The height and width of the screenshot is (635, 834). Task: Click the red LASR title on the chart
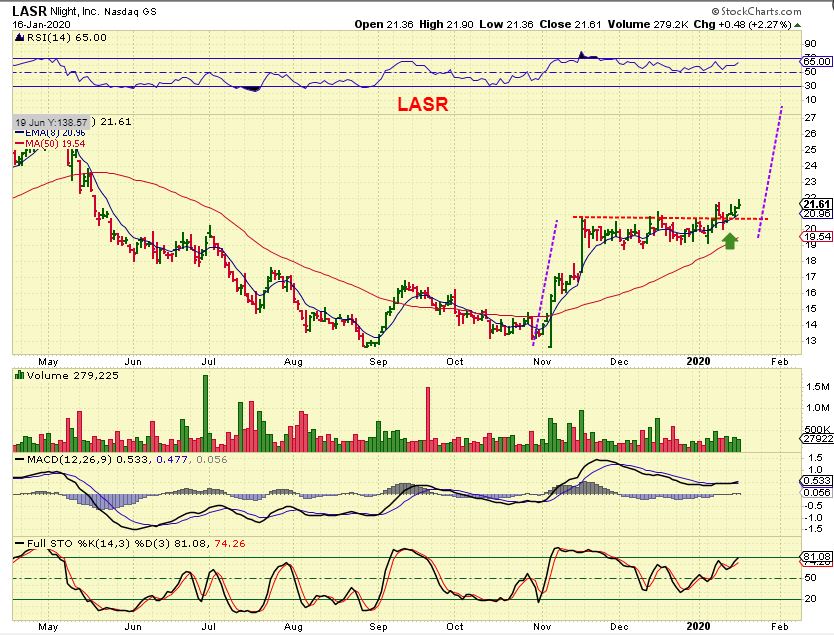423,104
